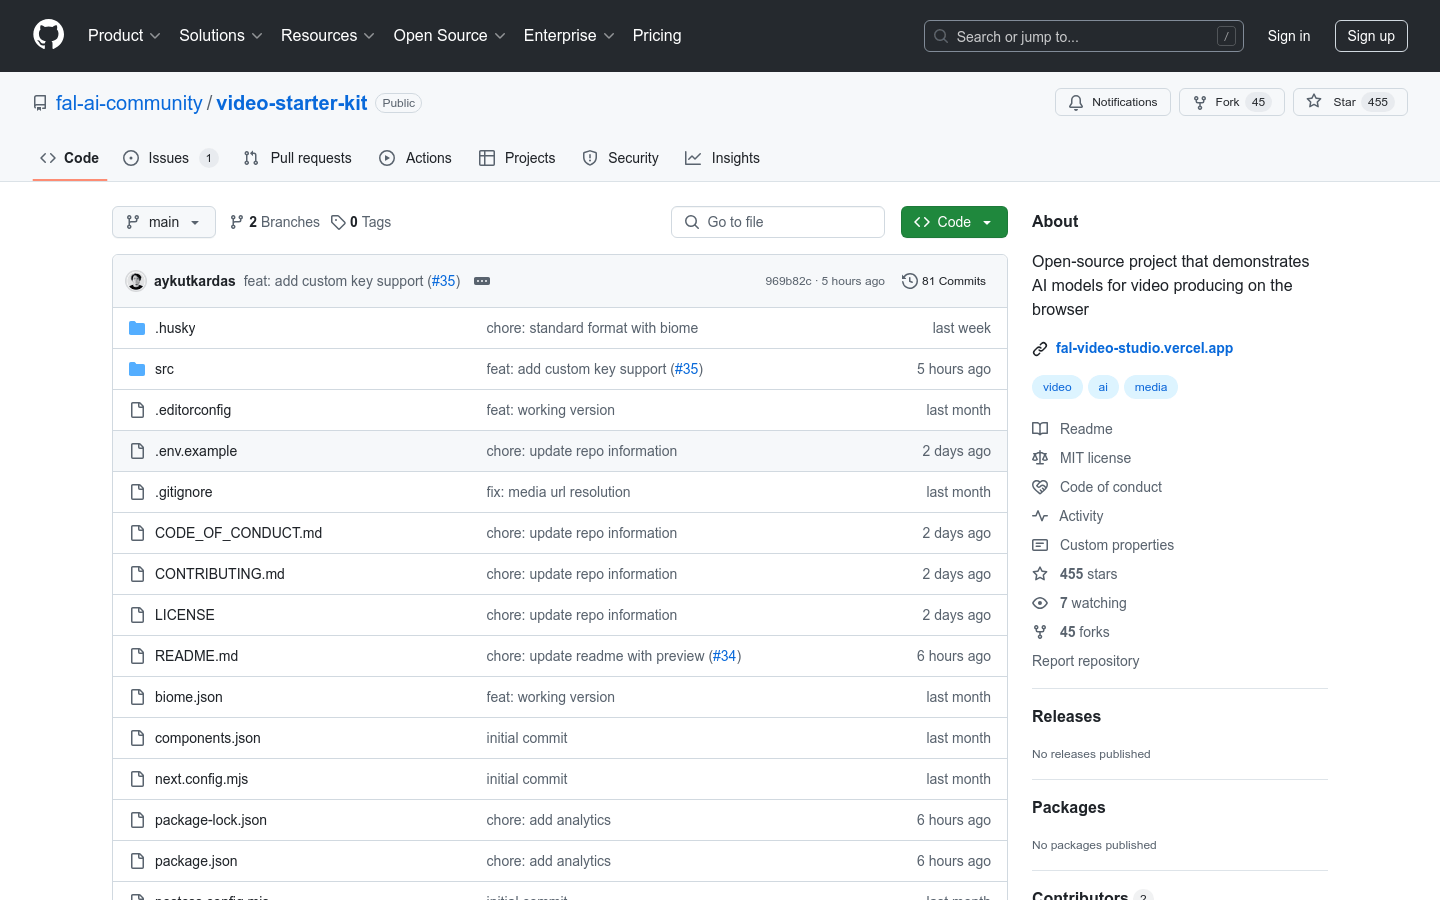Image resolution: width=1440 pixels, height=900 pixels.
Task: Expand the Resources menu
Action: (328, 35)
